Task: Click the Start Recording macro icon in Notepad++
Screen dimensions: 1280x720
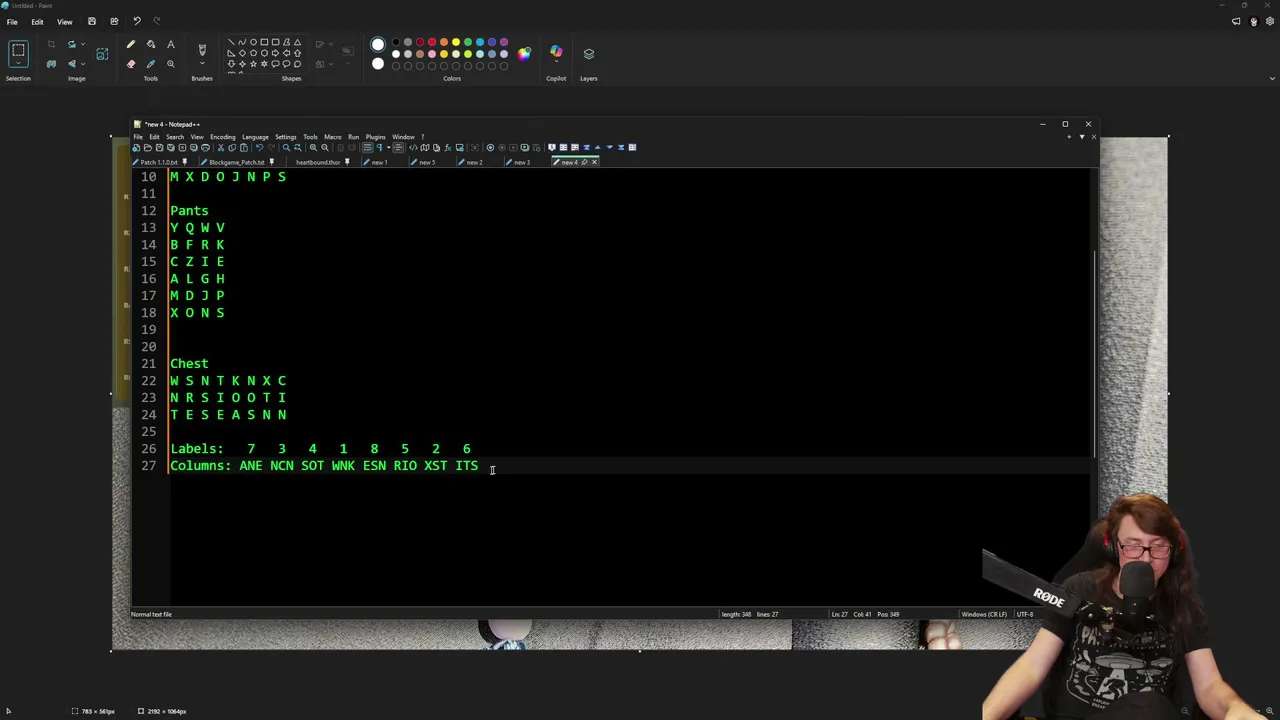Action: click(x=490, y=148)
